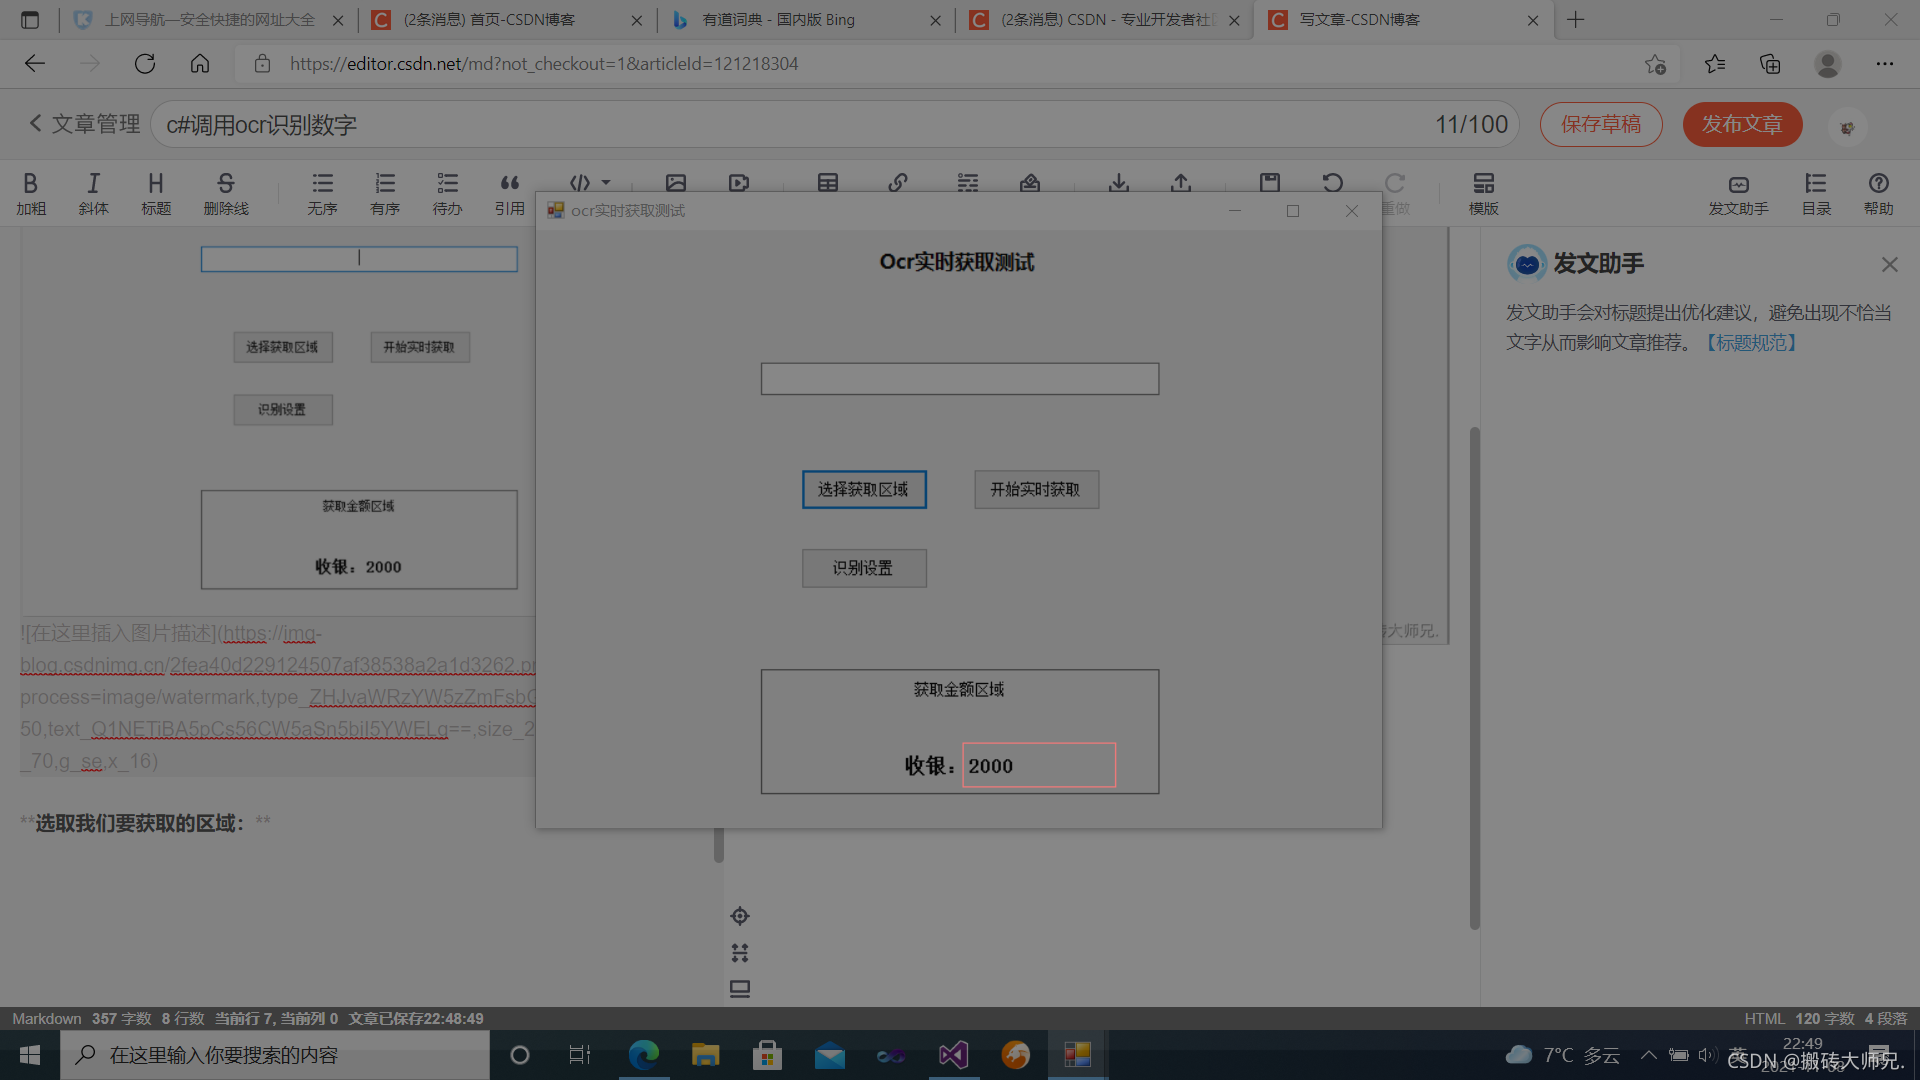Apply bold with the 加粗 icon
Image resolution: width=1920 pixels, height=1080 pixels.
(x=31, y=193)
